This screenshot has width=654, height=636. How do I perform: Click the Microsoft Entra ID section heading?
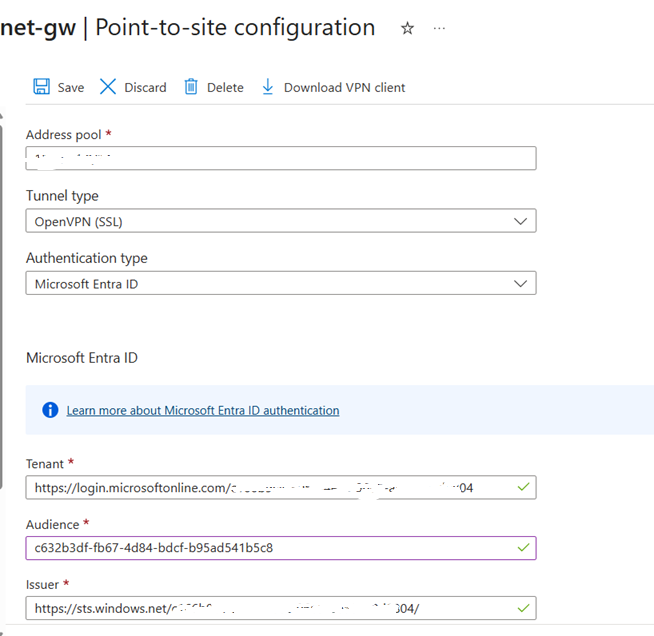pos(82,358)
